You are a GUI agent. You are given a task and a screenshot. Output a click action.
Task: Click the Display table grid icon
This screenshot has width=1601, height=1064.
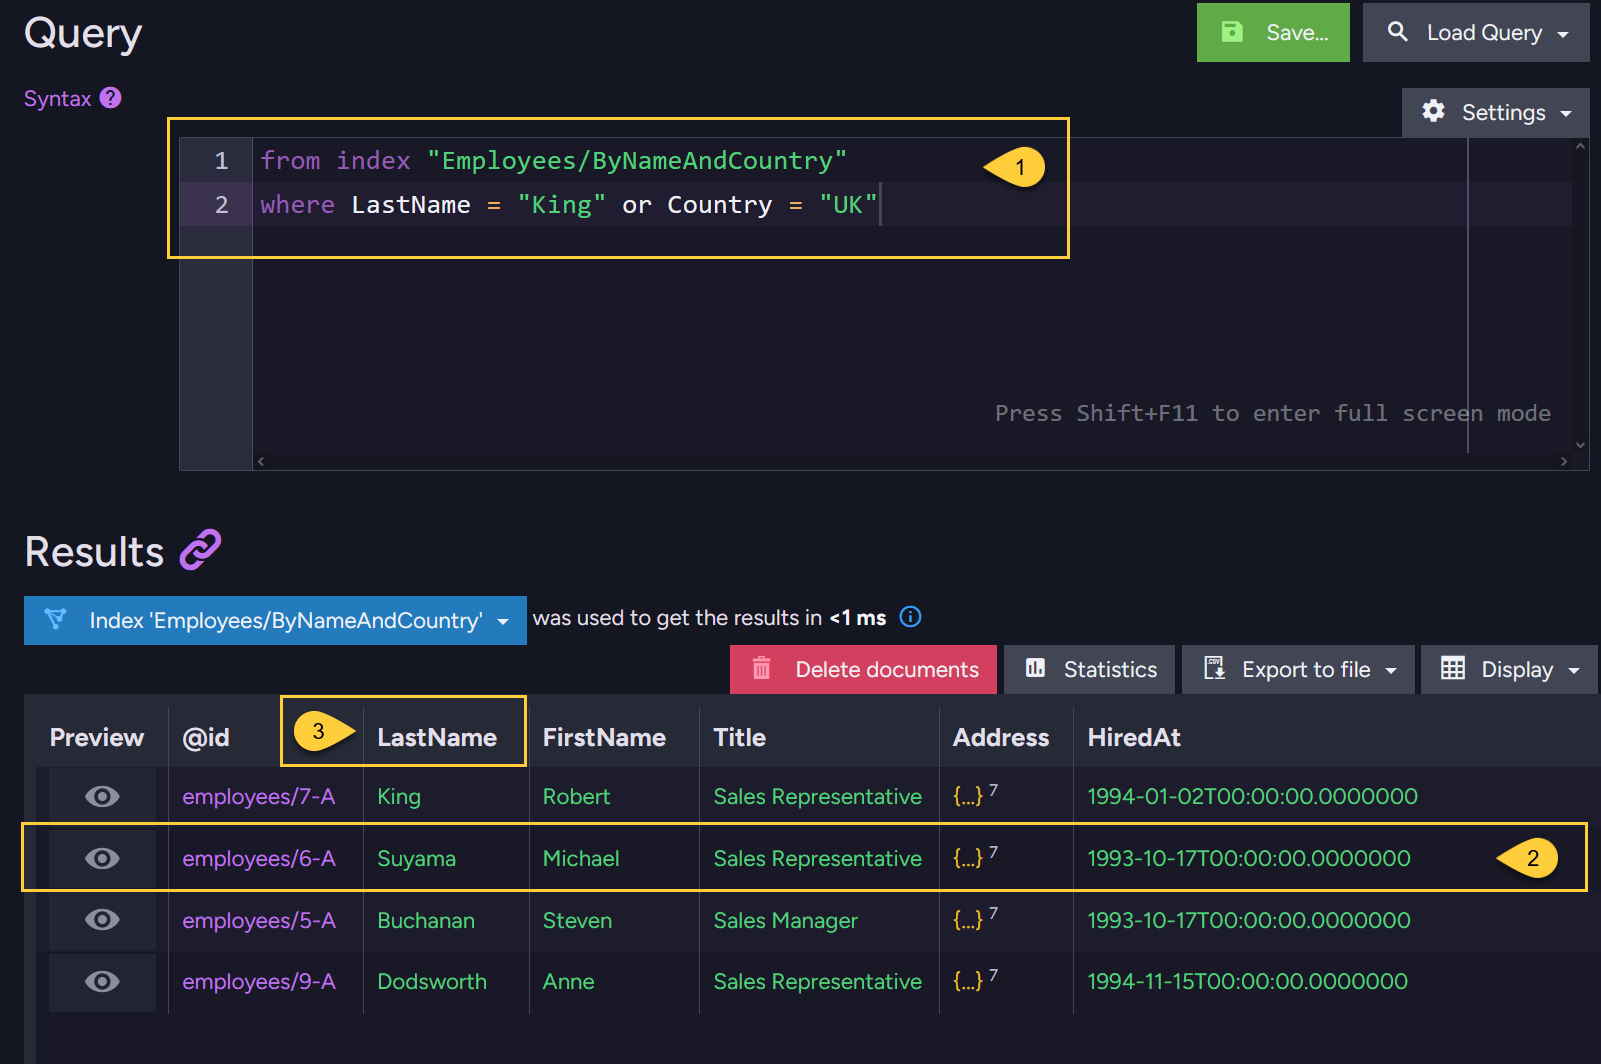[1453, 668]
